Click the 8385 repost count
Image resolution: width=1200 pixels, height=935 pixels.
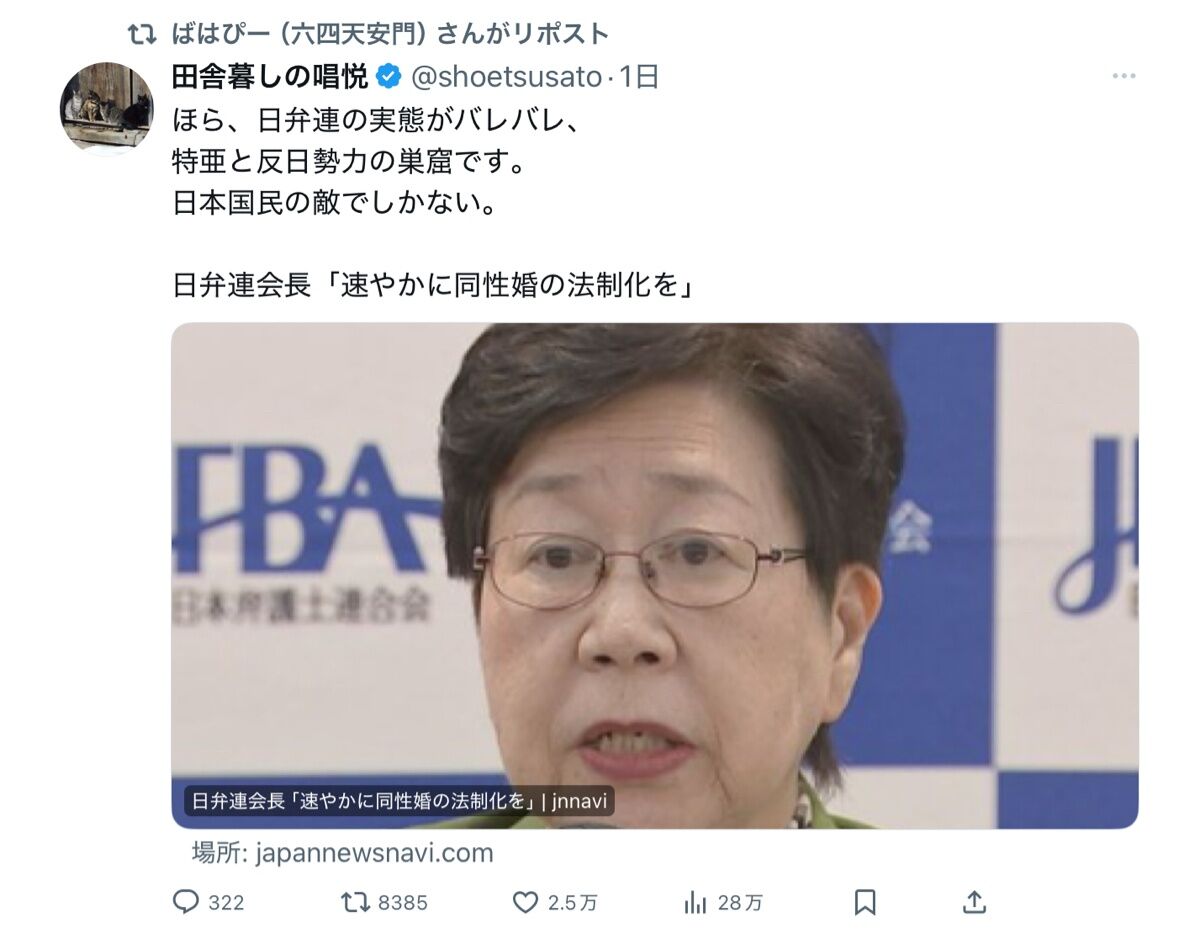coord(403,903)
